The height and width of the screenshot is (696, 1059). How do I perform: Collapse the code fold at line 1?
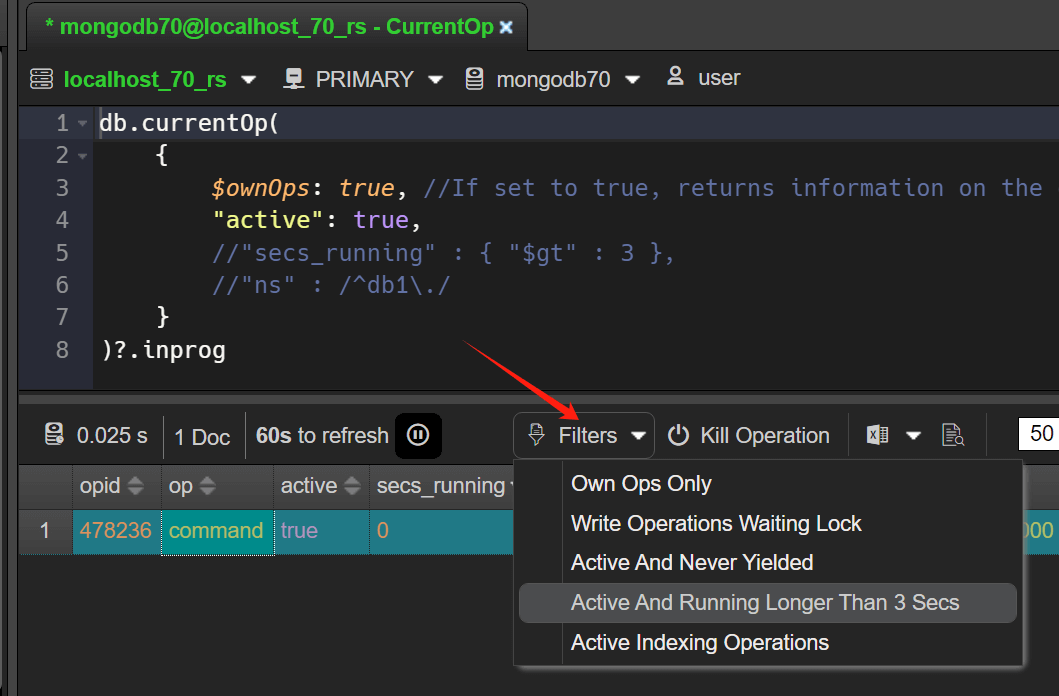point(82,124)
